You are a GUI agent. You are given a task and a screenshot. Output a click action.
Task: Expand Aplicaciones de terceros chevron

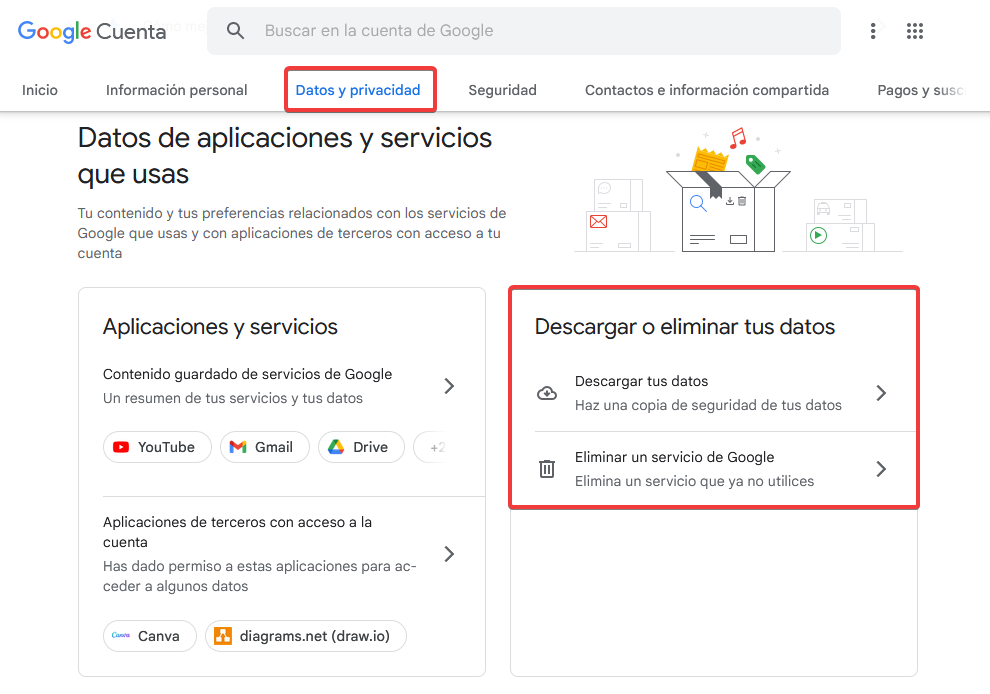[449, 554]
